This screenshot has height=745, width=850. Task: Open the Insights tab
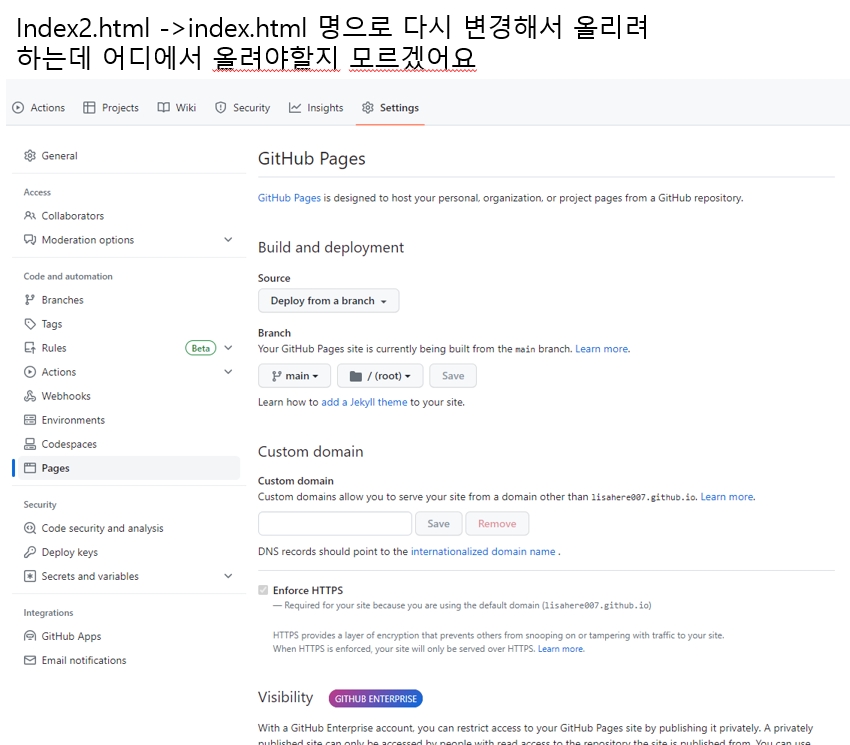316,107
